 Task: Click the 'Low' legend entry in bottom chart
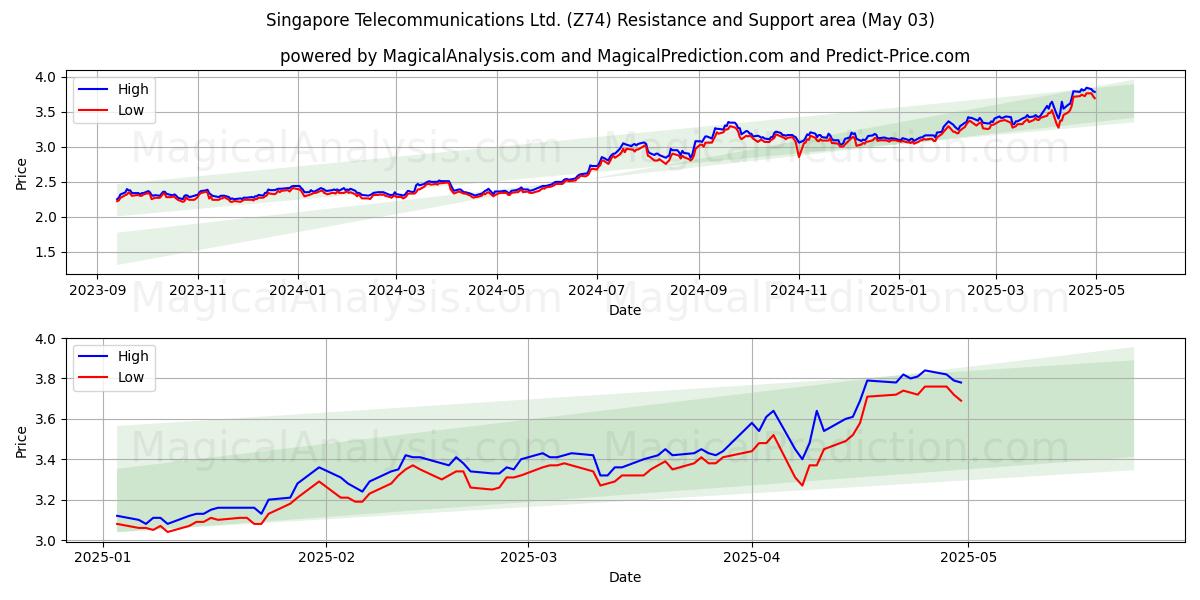click(111, 377)
